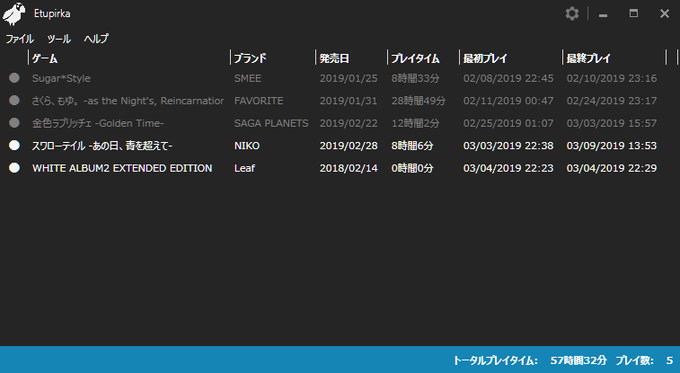Screen dimensions: 680x373
Task: Click the SMEE brand cell
Action: tap(248, 79)
